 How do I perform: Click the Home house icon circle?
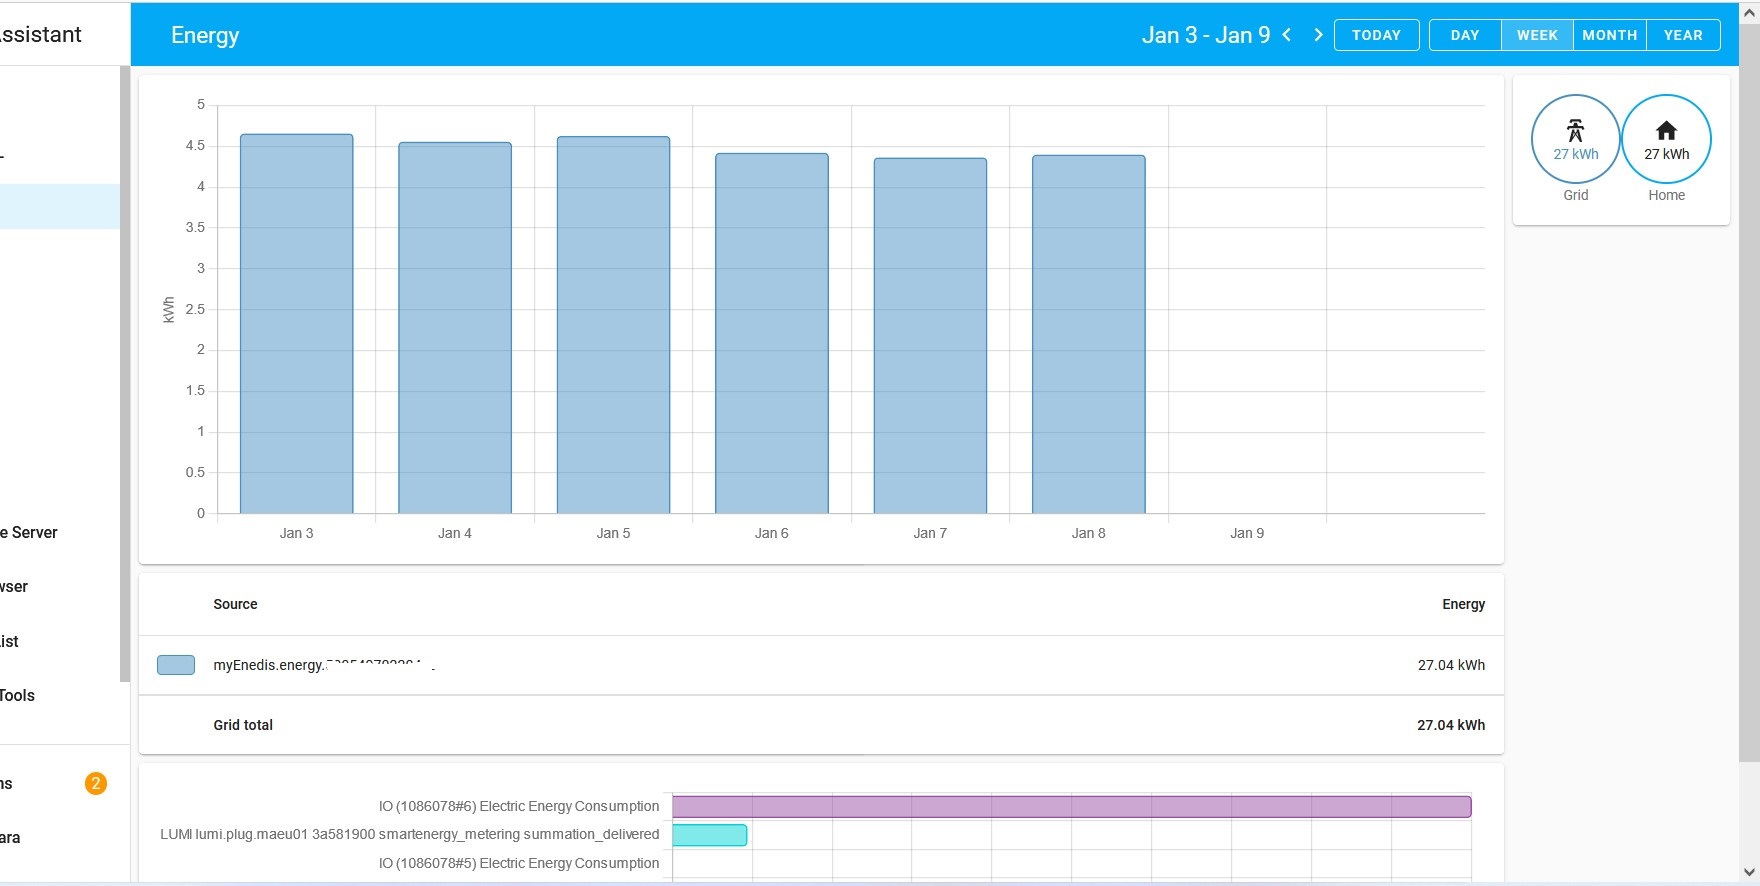coord(1666,139)
